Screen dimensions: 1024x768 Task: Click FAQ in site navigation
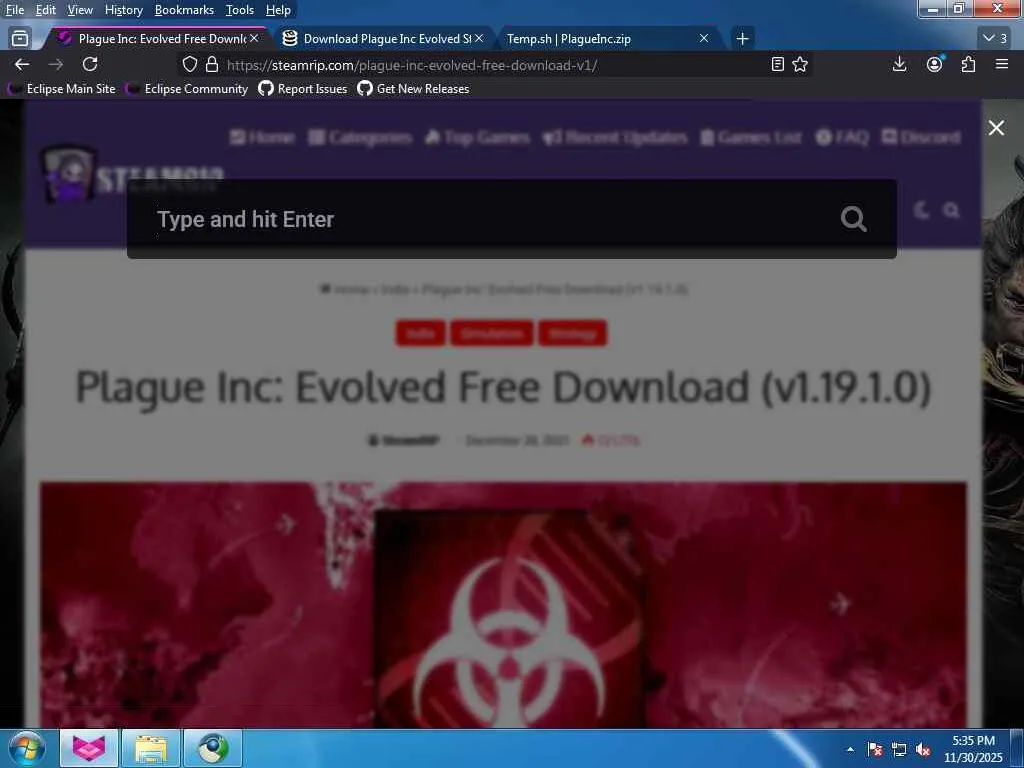(x=842, y=138)
